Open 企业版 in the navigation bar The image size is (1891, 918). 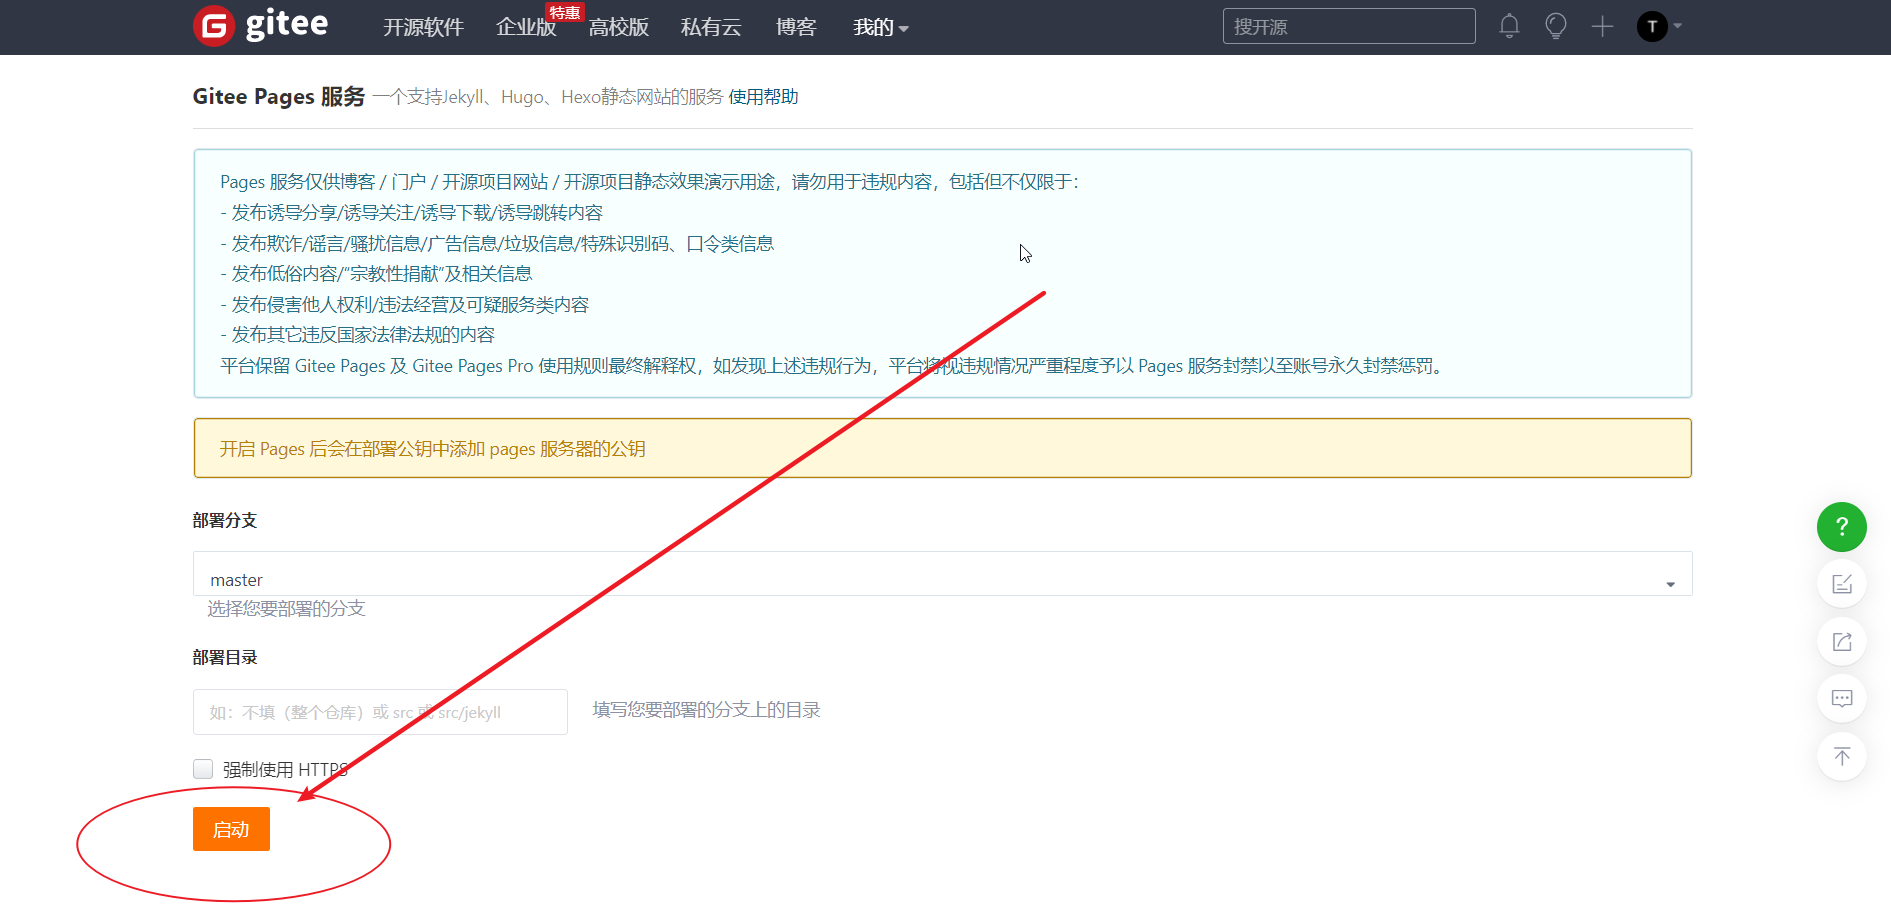coord(526,27)
